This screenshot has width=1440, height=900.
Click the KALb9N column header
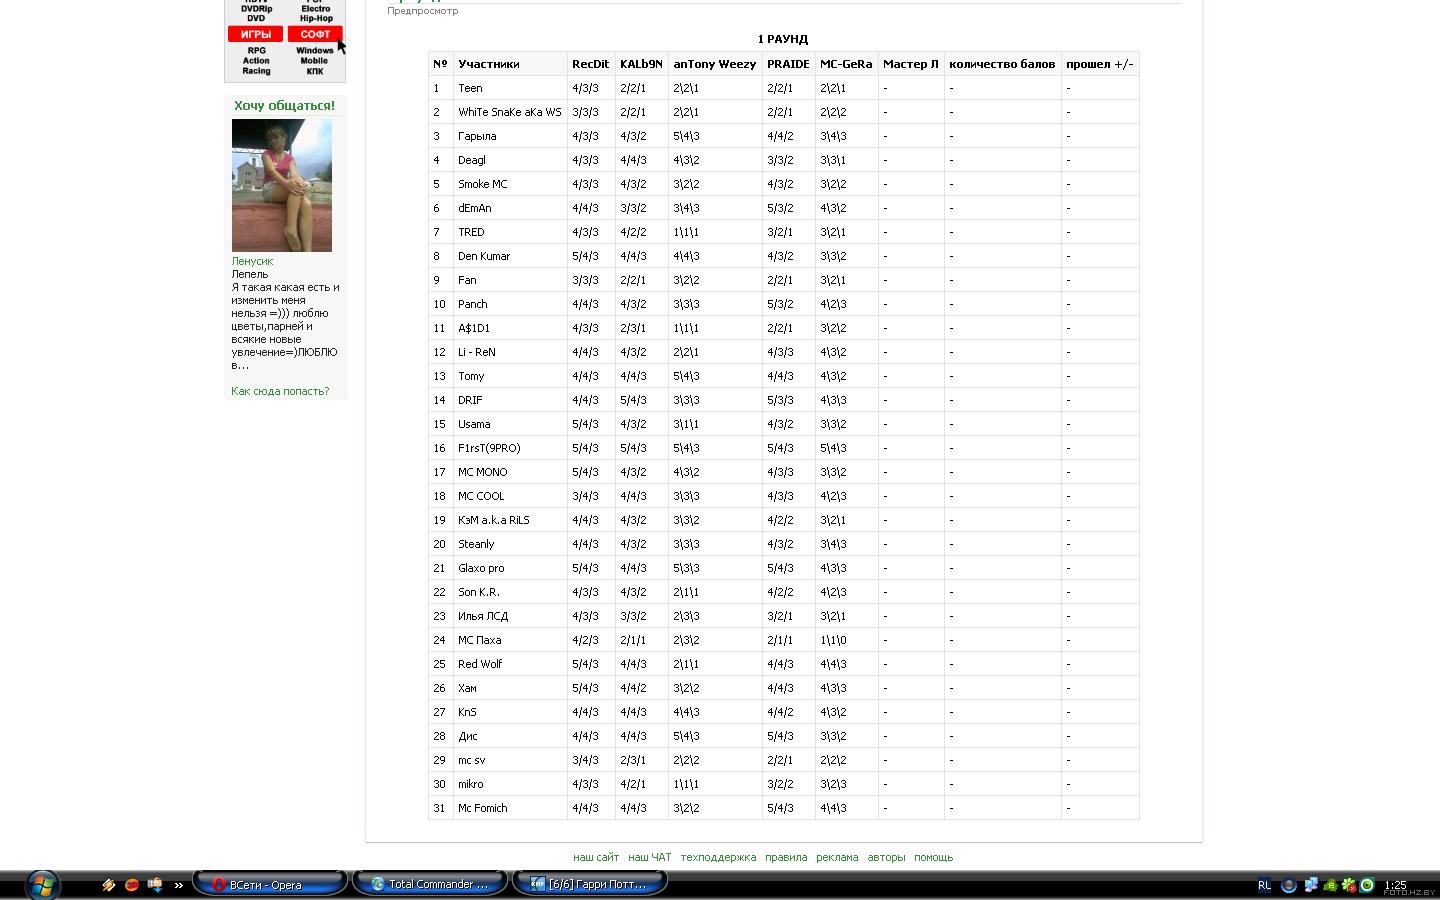click(x=641, y=64)
